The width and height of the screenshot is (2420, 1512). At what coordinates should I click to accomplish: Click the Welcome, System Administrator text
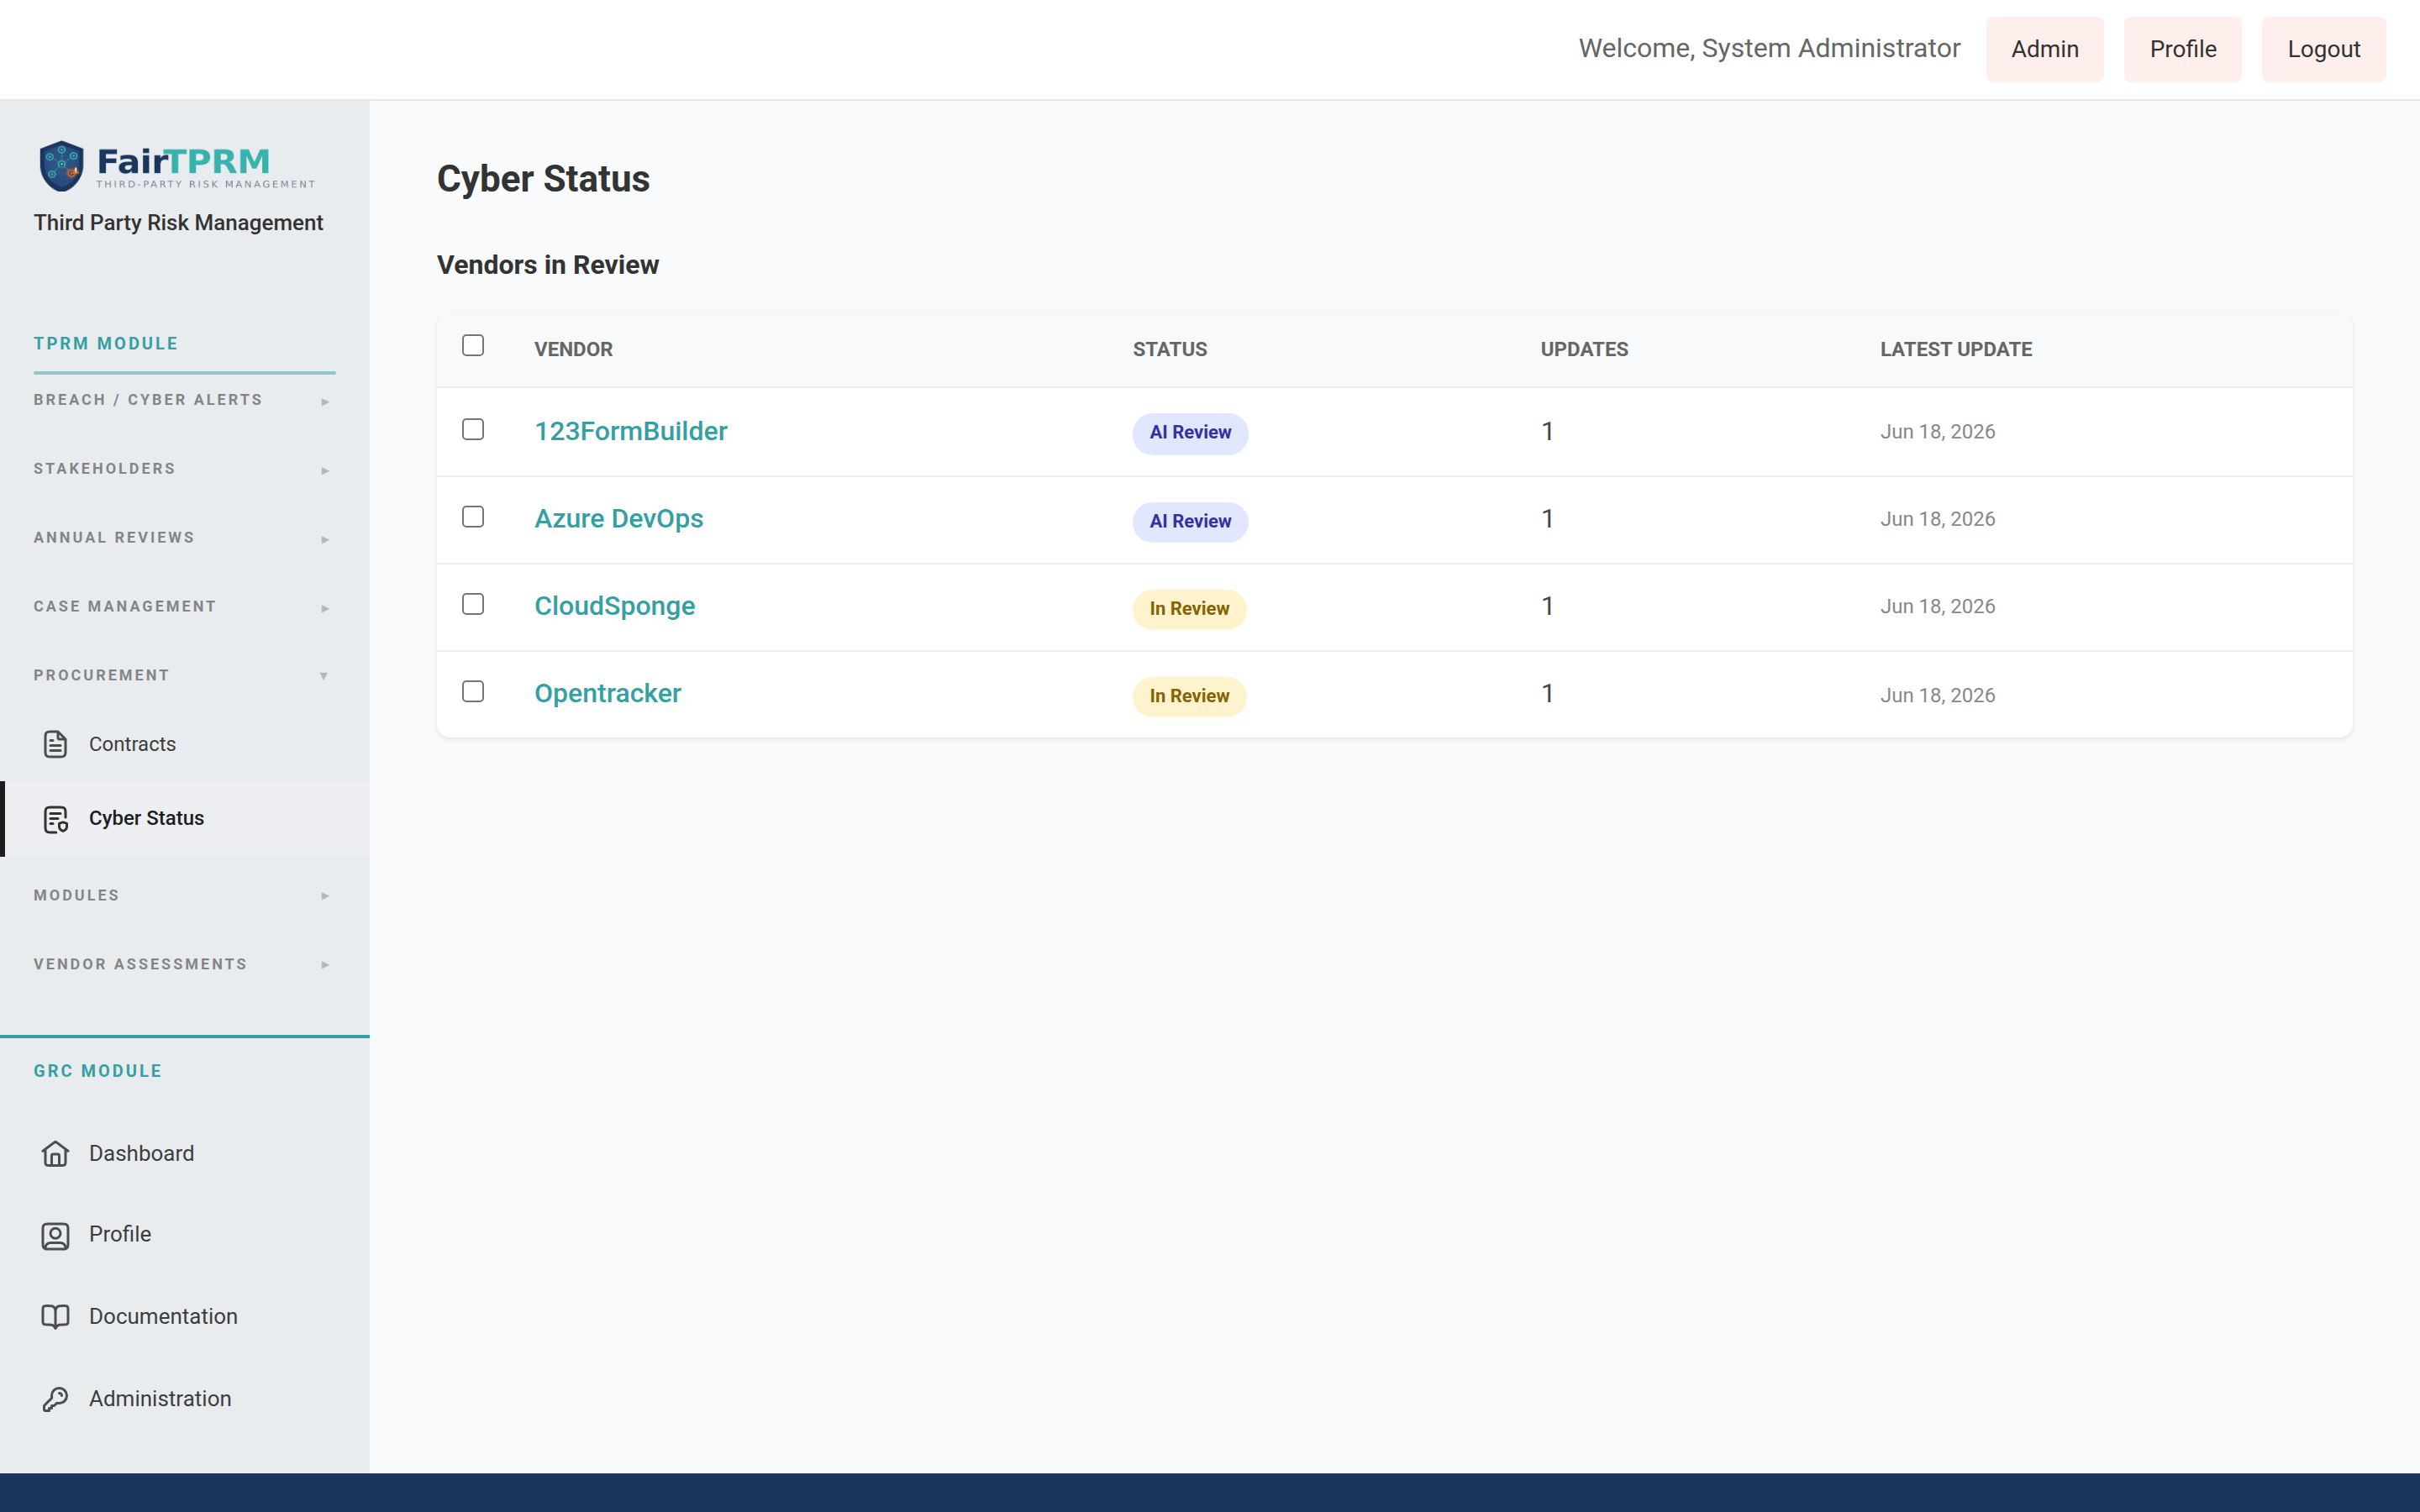pyautogui.click(x=1769, y=48)
